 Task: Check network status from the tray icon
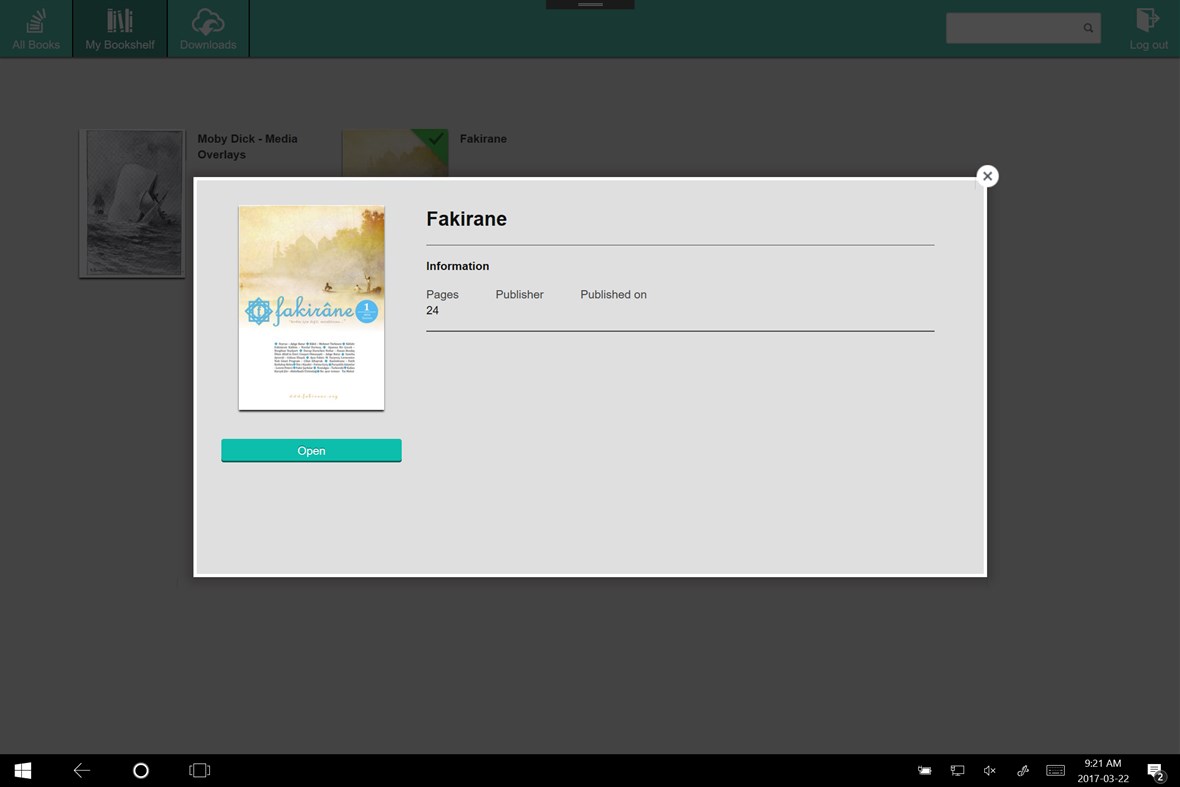tap(957, 770)
